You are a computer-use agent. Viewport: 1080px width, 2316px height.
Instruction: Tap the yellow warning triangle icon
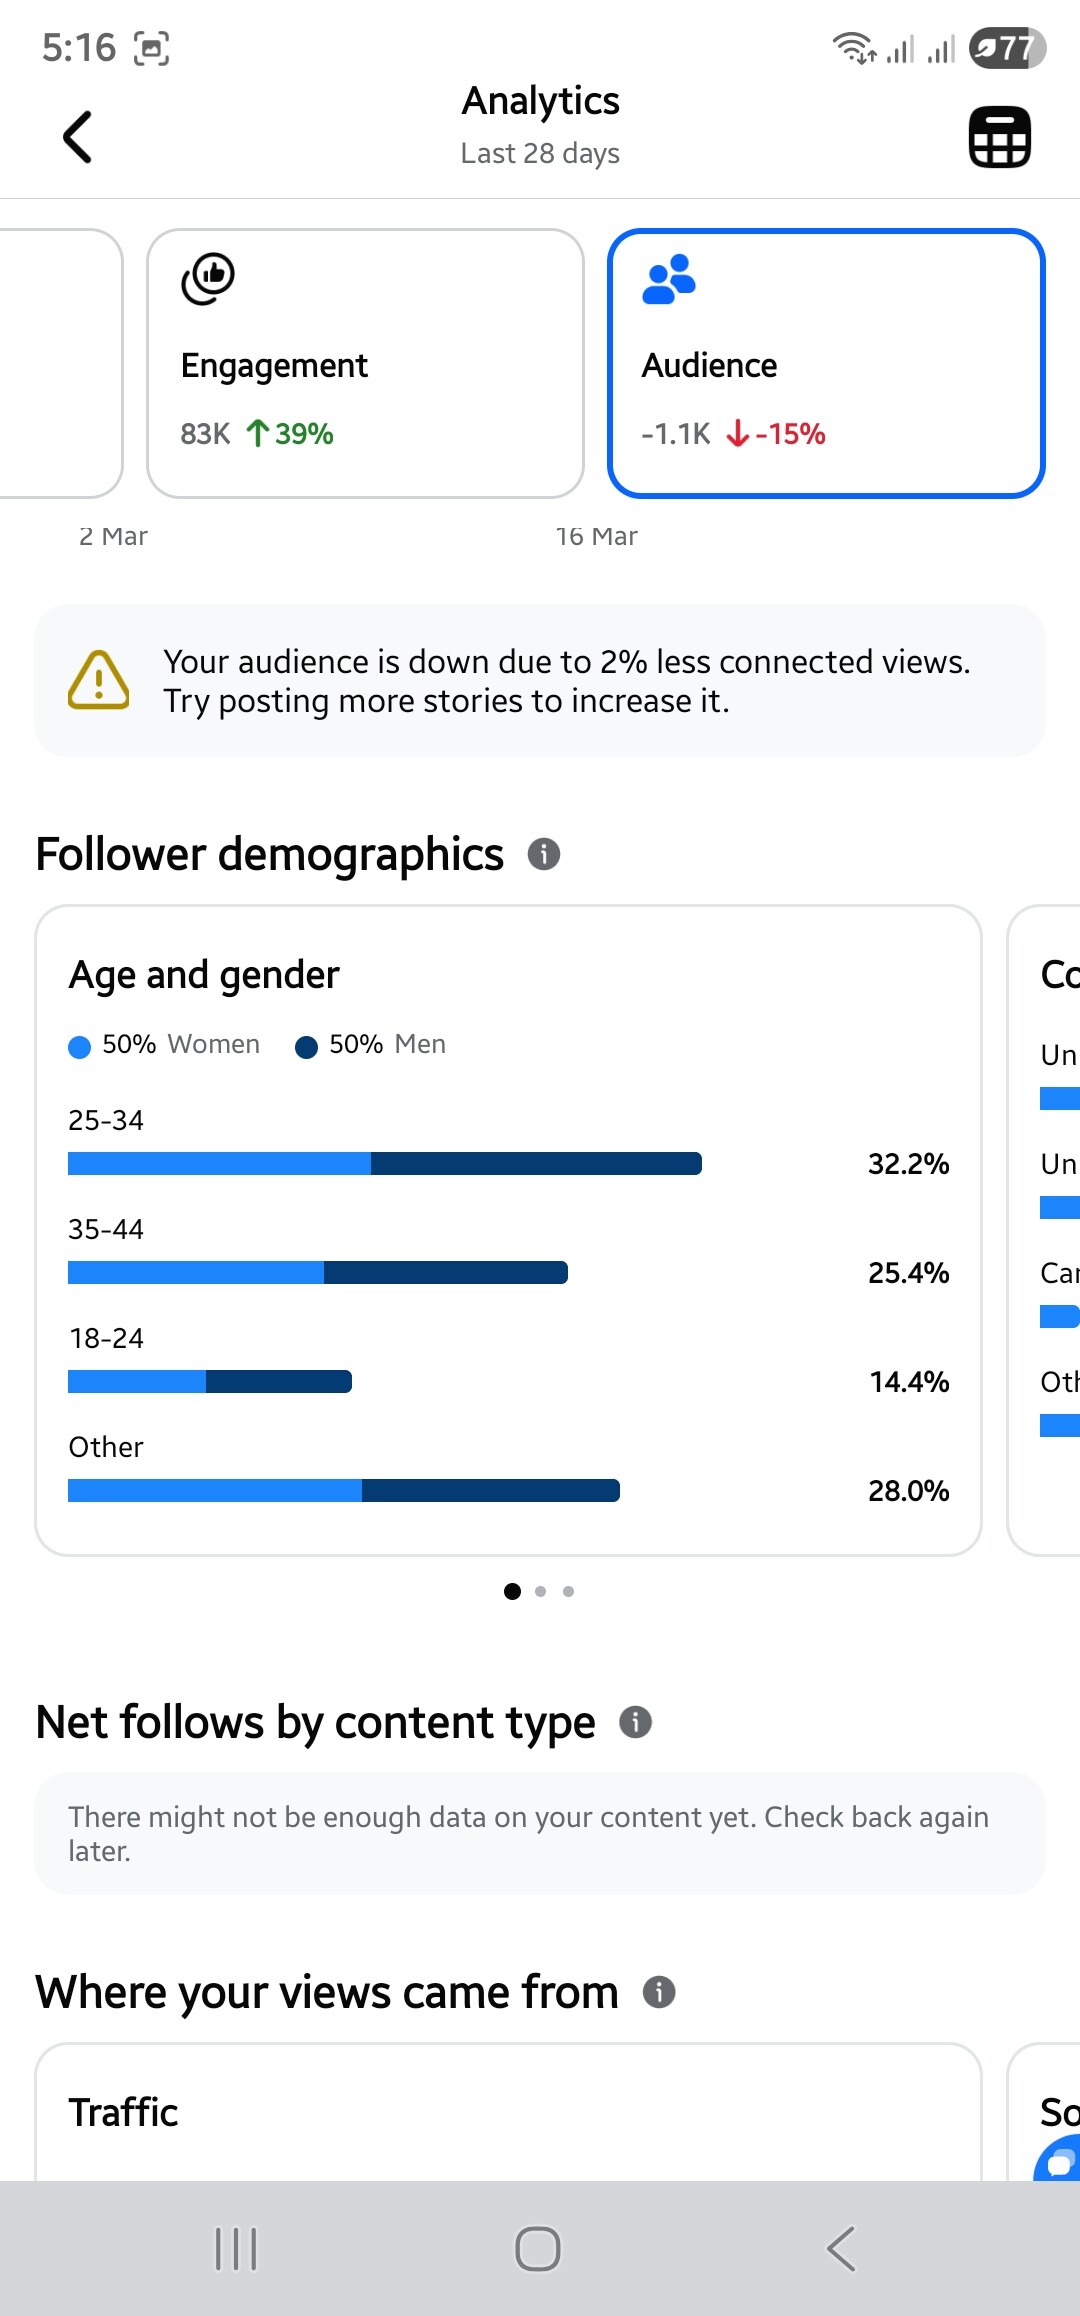point(98,681)
